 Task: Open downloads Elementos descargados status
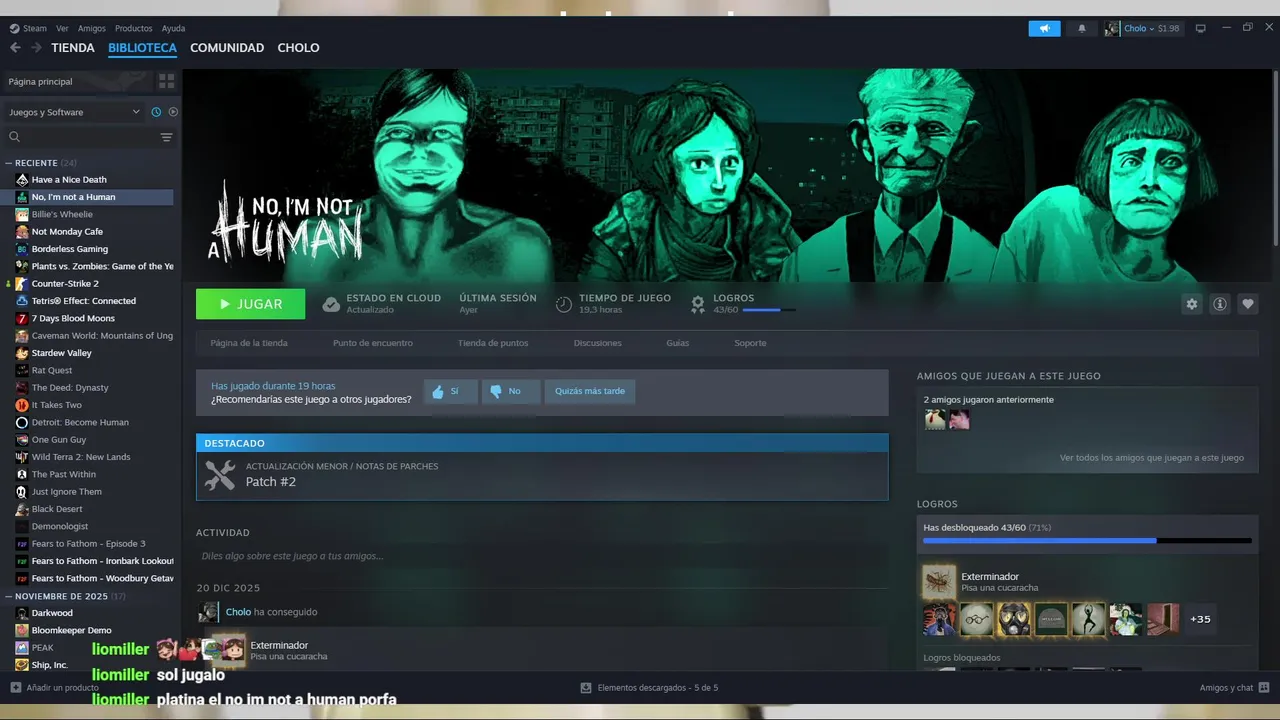point(649,688)
